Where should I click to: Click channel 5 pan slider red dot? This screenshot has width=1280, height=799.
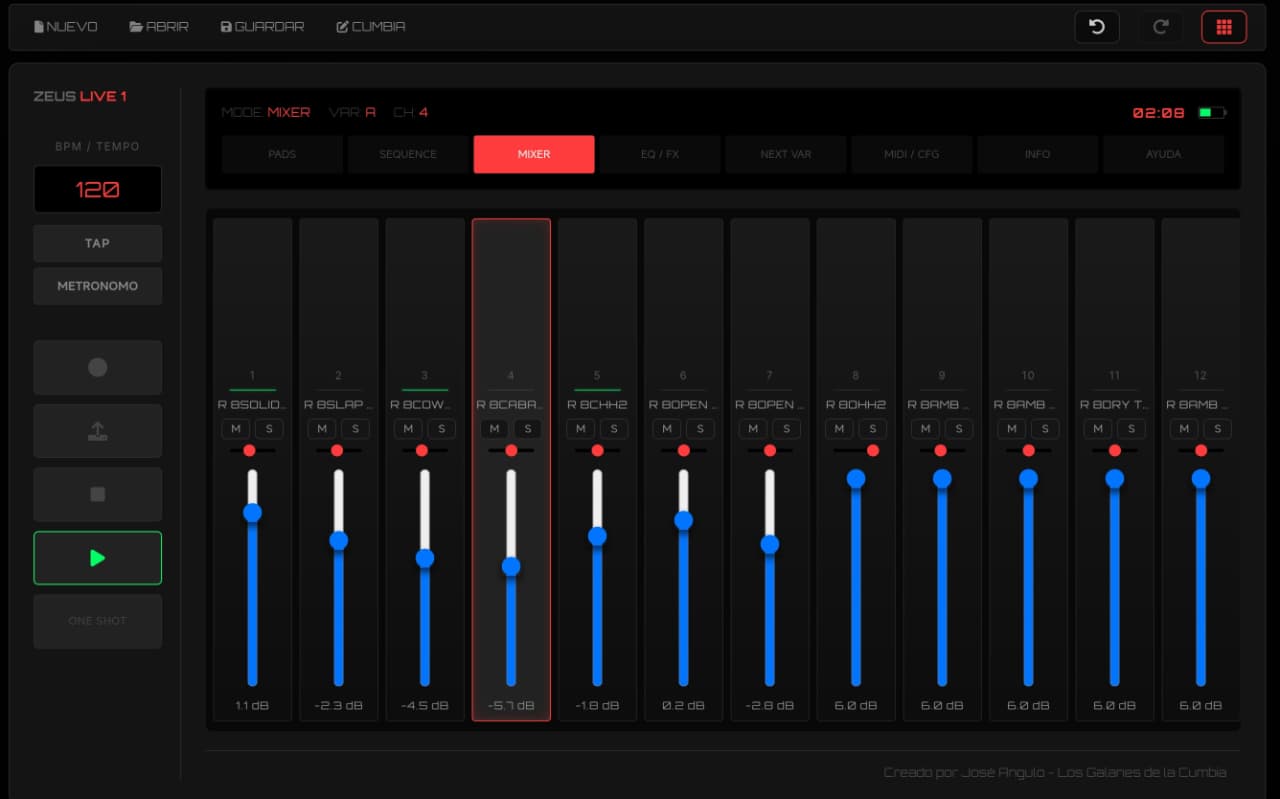click(597, 450)
